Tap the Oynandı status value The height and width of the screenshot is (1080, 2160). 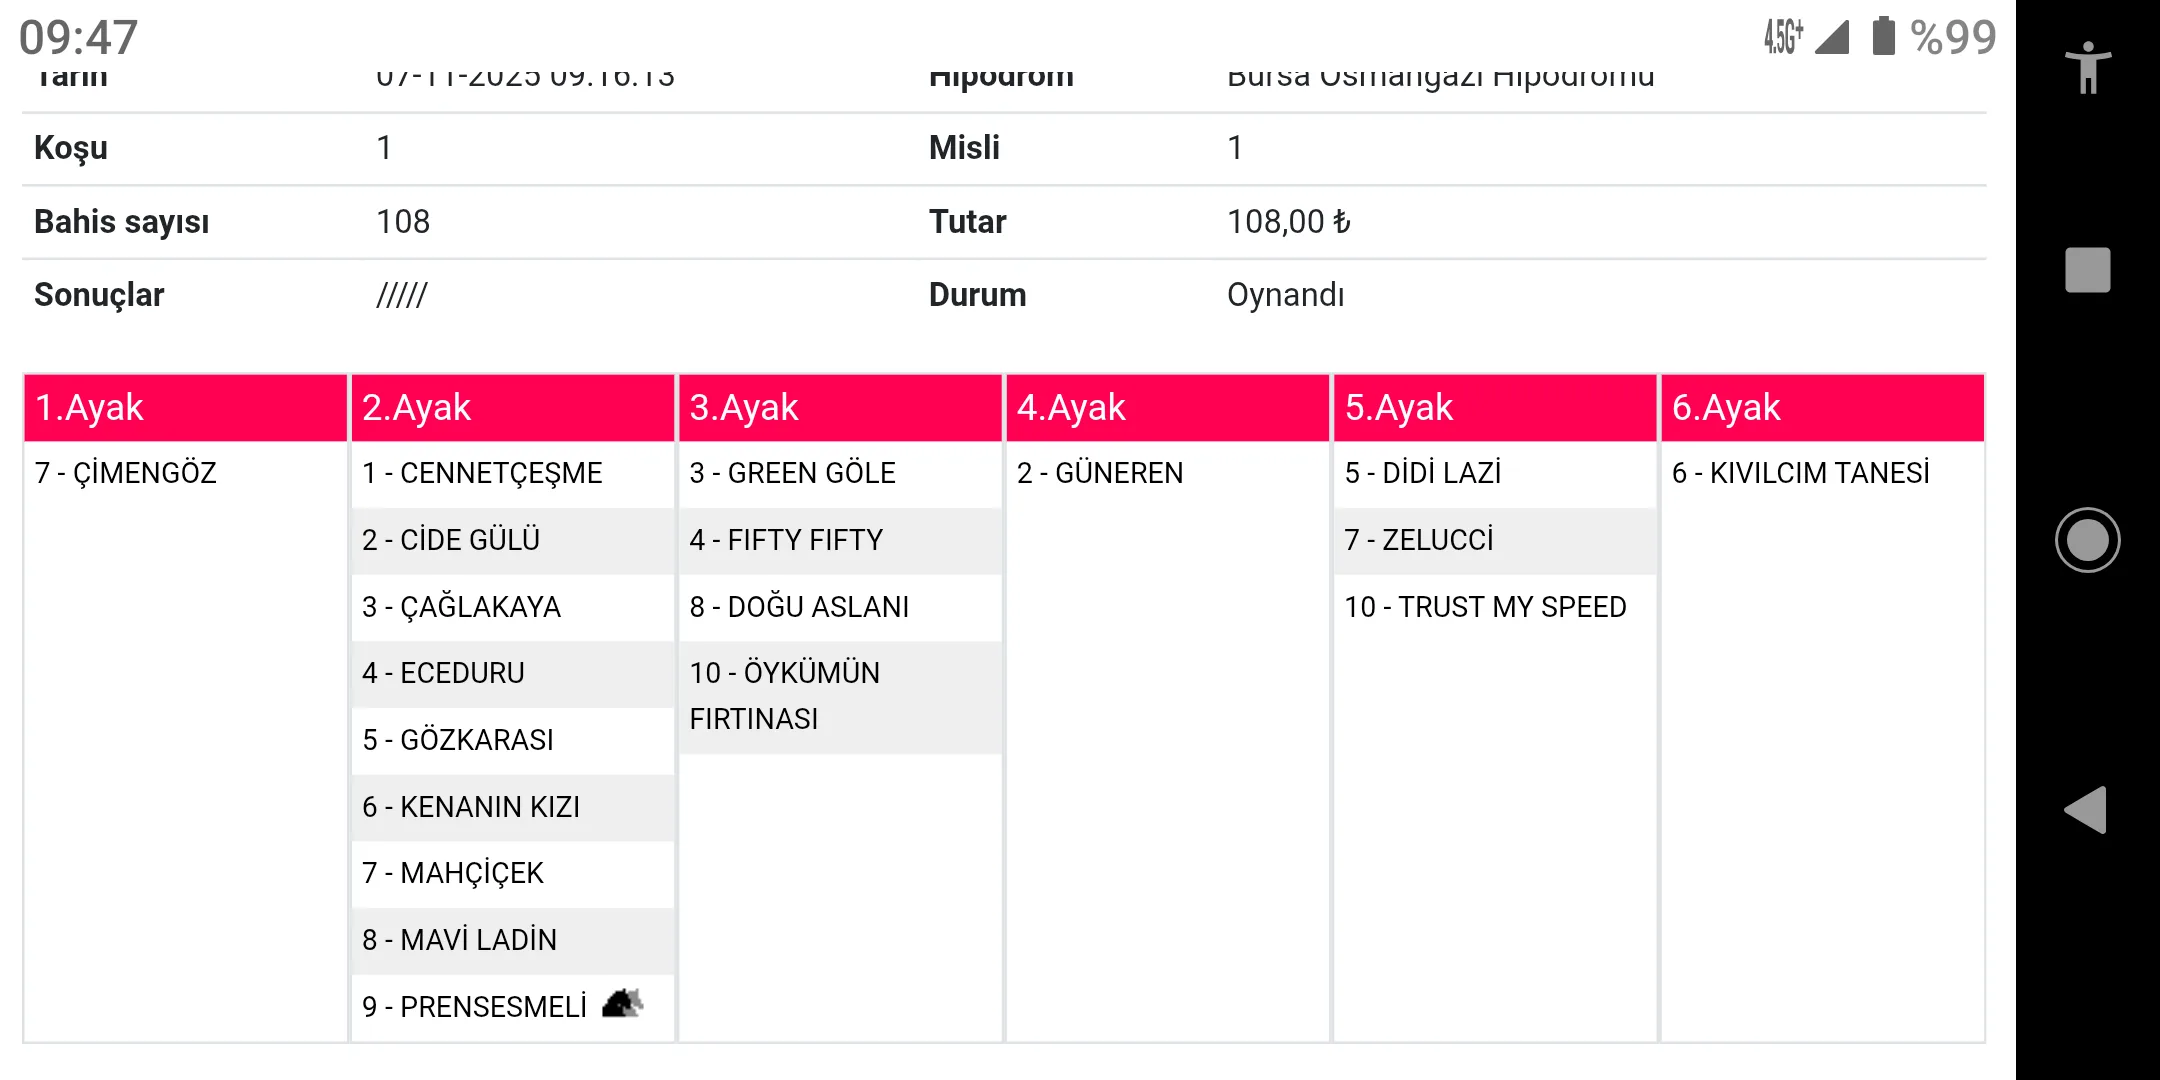[x=1285, y=295]
